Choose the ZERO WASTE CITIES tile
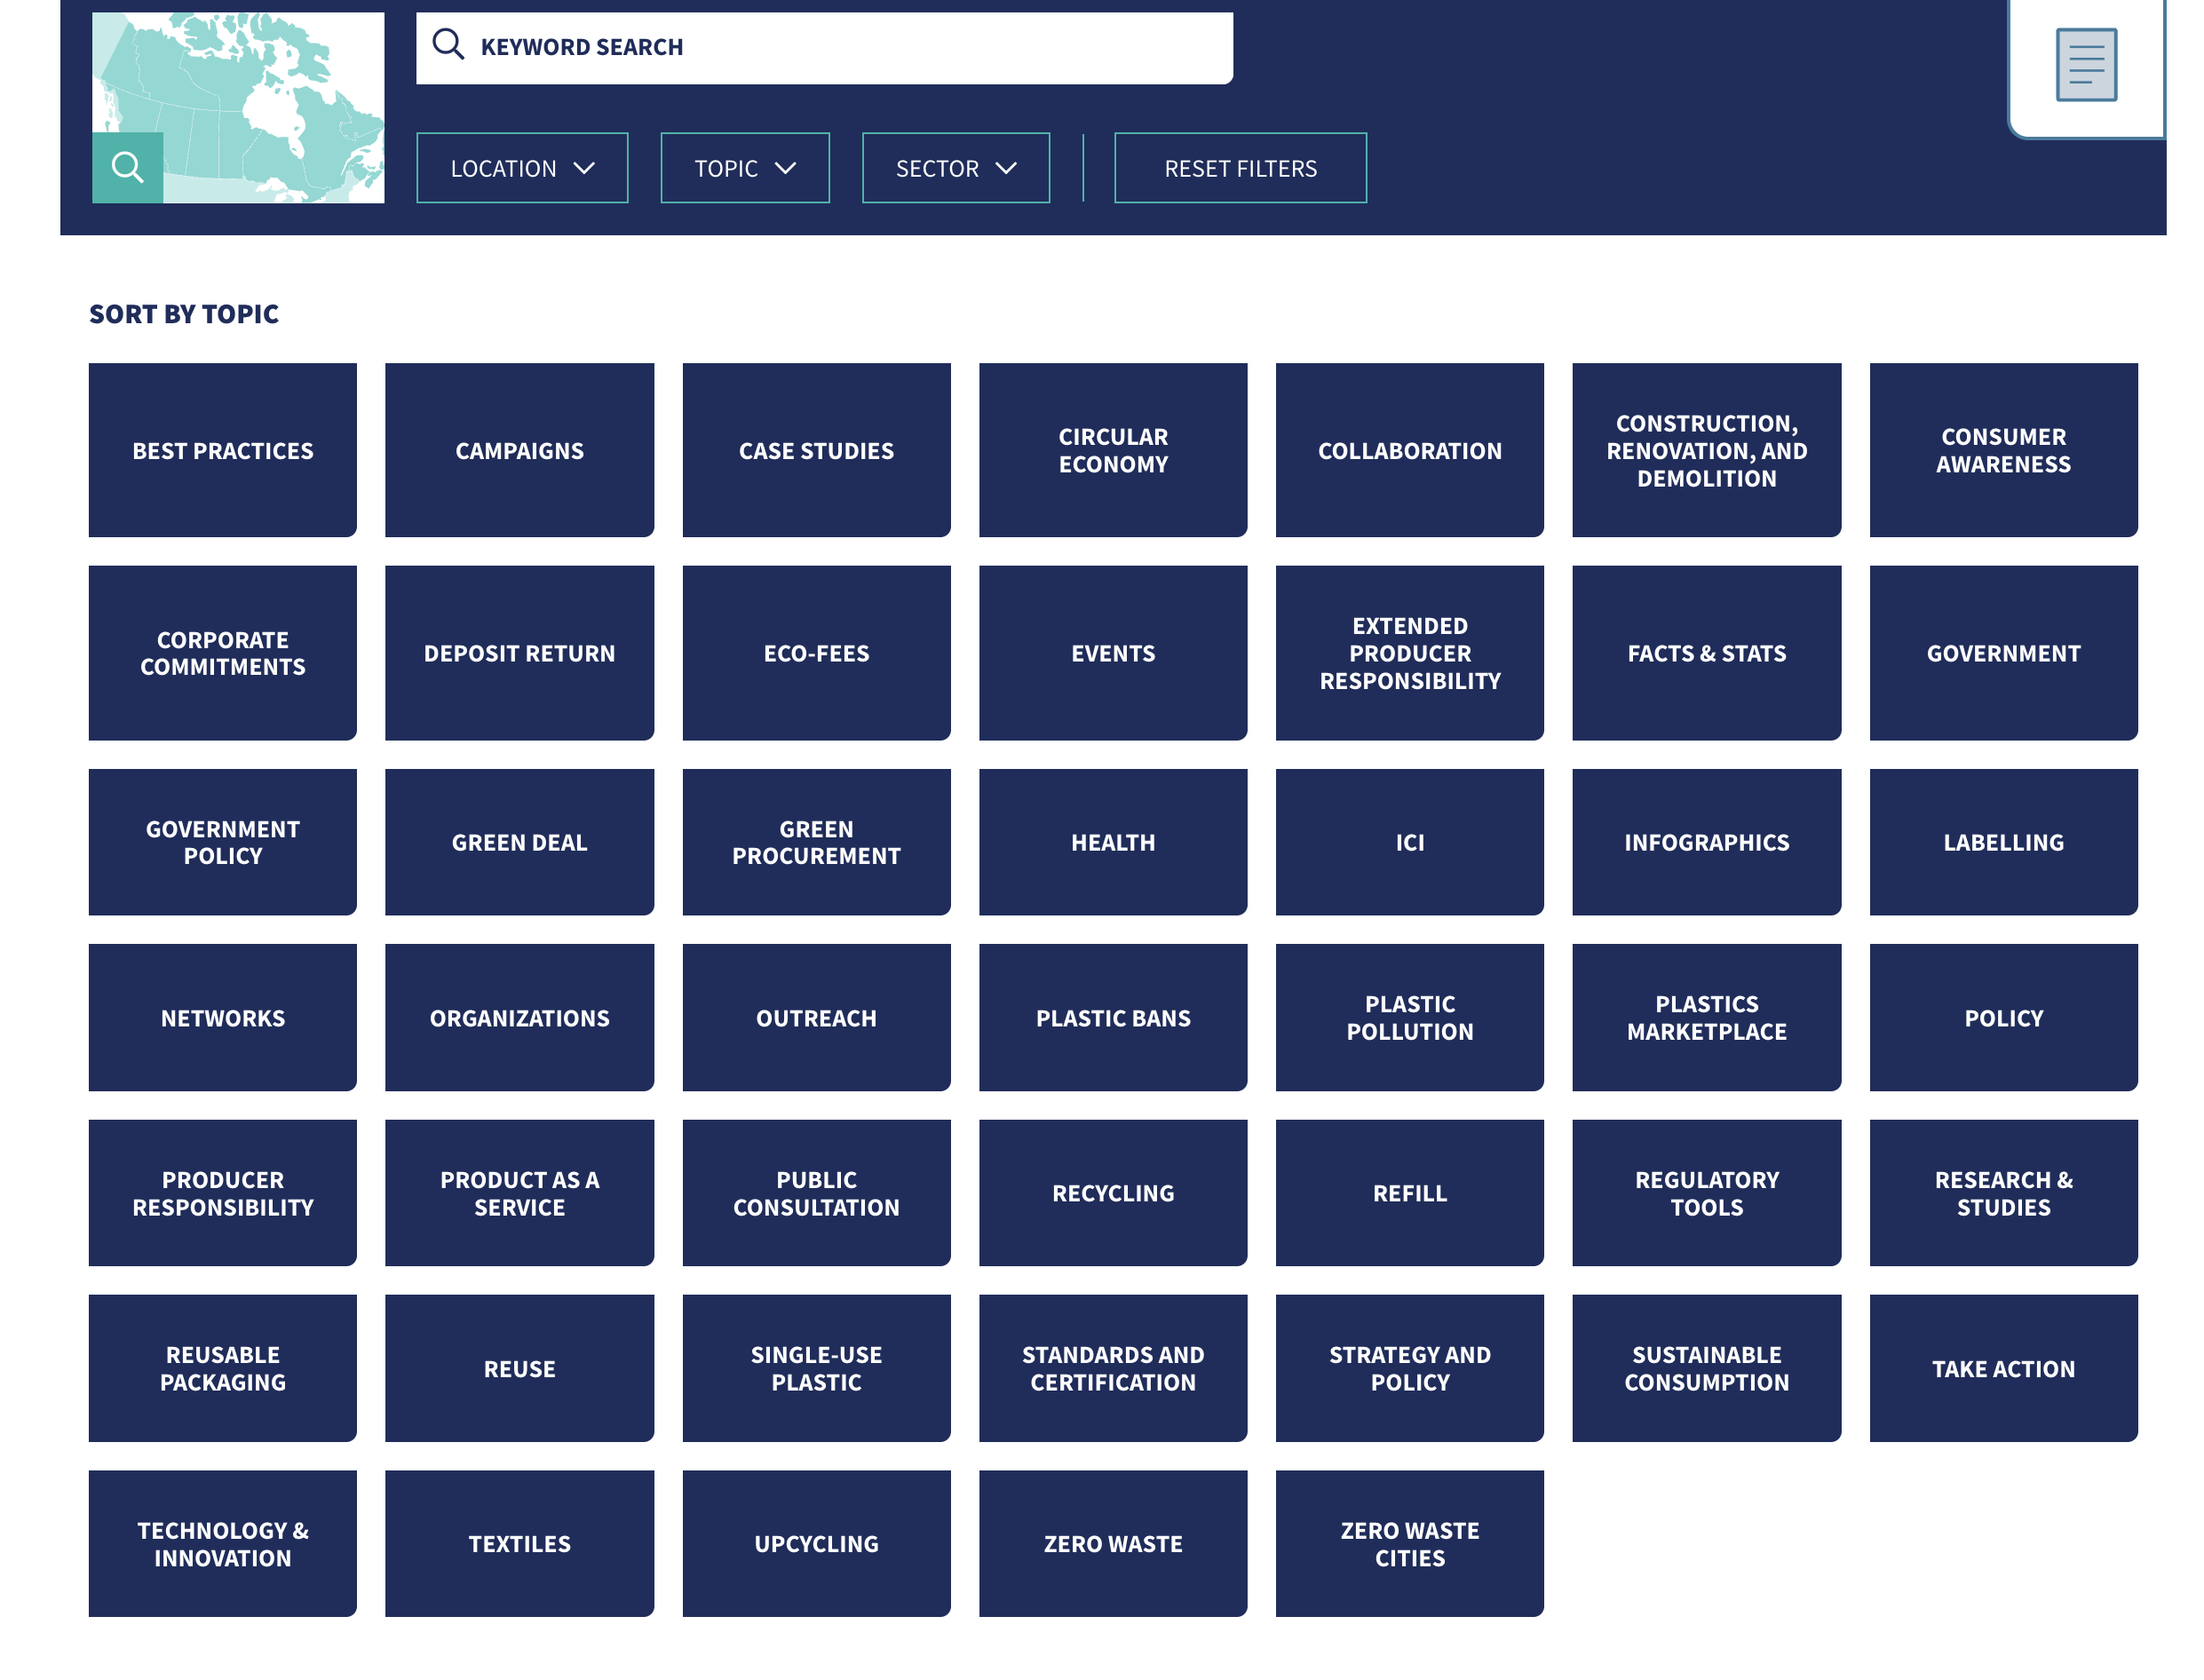2204x1680 pixels. coord(1410,1543)
